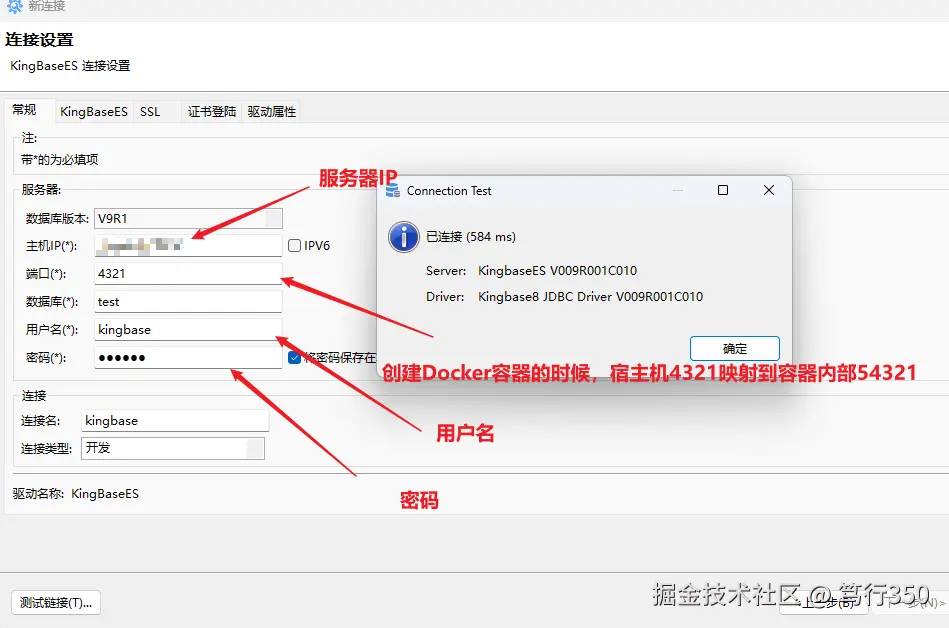Click the Connection Test database title icon

point(393,191)
